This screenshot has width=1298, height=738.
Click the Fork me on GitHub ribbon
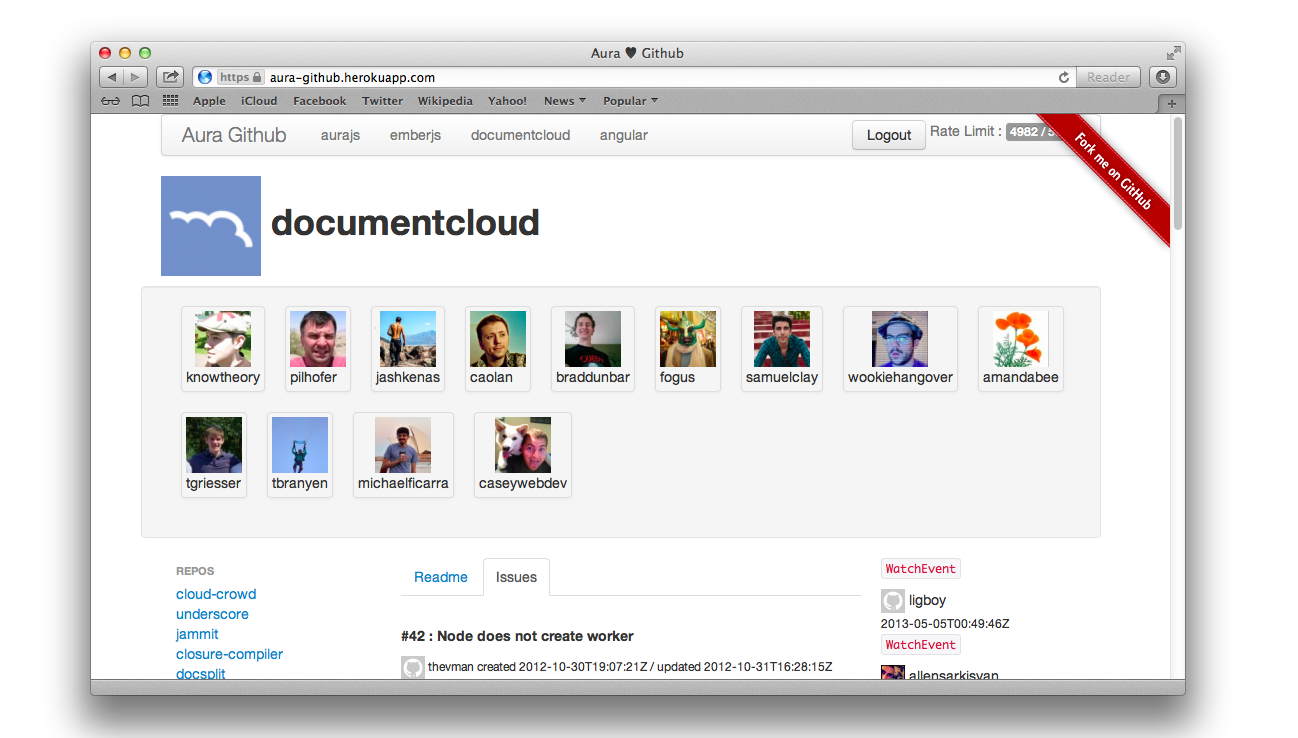coord(1113,171)
